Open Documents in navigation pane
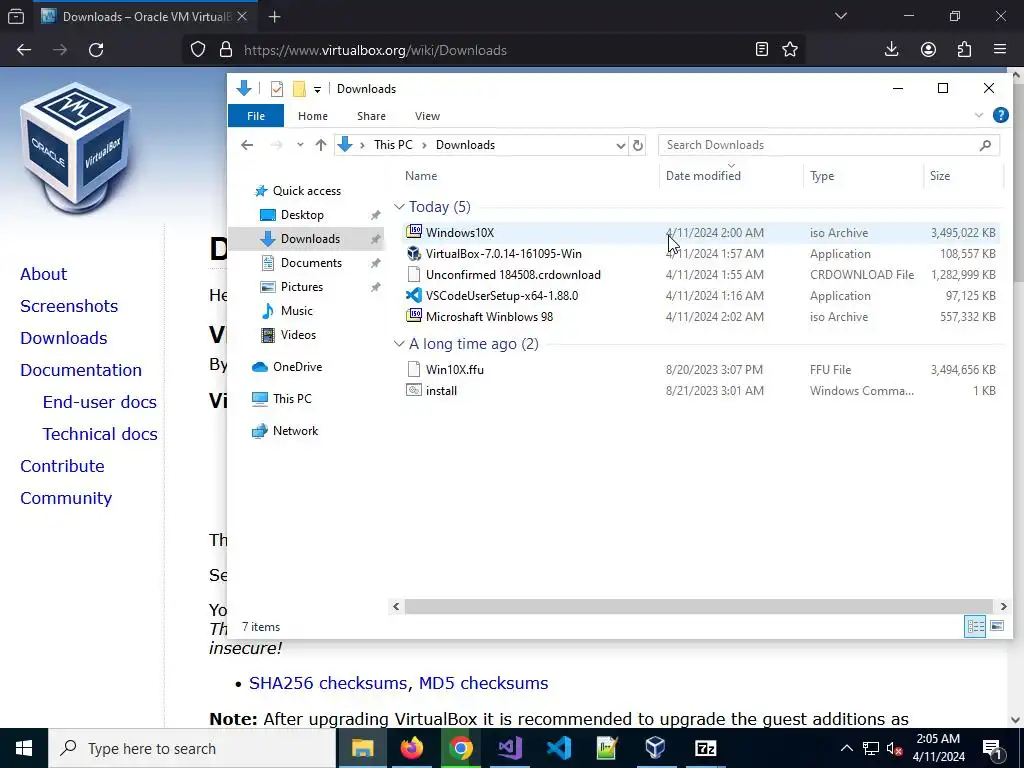Viewport: 1024px width, 768px height. [x=311, y=263]
